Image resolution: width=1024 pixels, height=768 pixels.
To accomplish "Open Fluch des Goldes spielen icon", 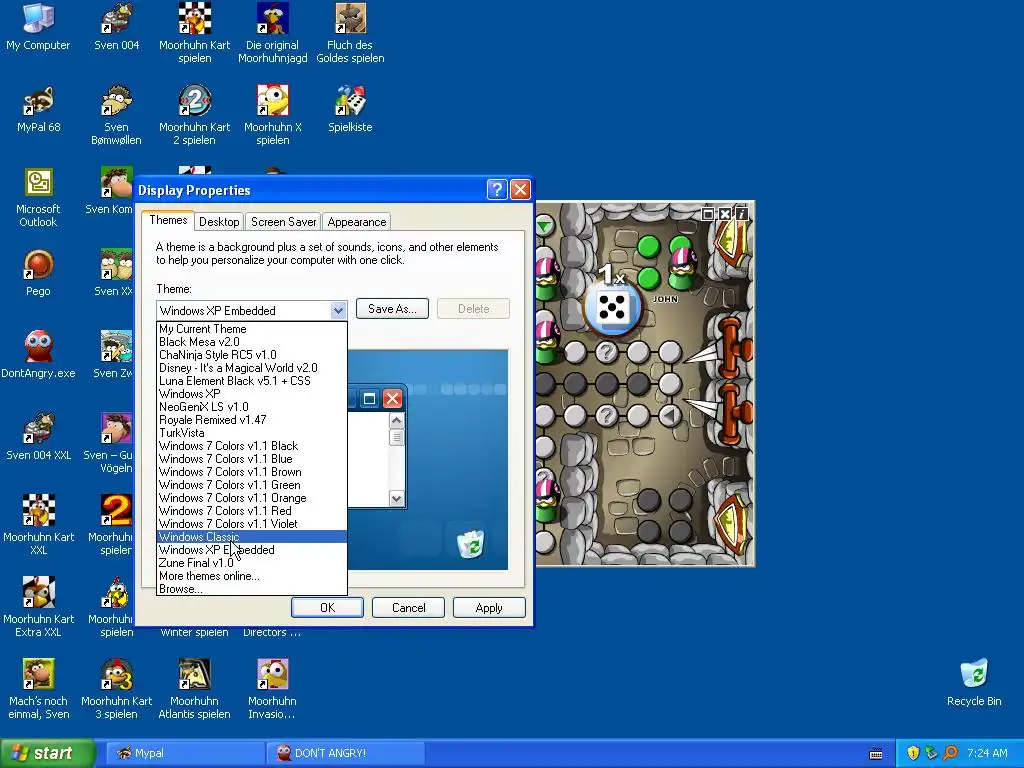I will click(x=350, y=33).
